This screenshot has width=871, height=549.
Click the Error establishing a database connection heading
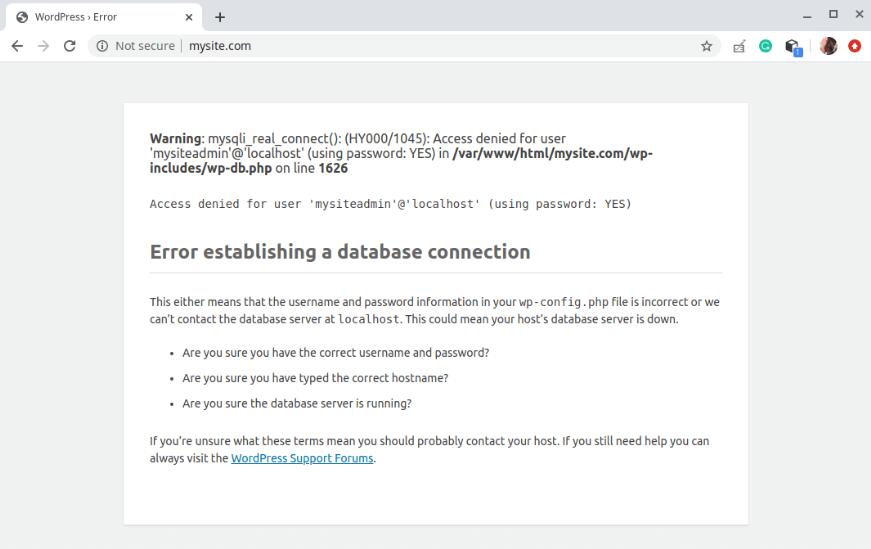click(x=340, y=252)
